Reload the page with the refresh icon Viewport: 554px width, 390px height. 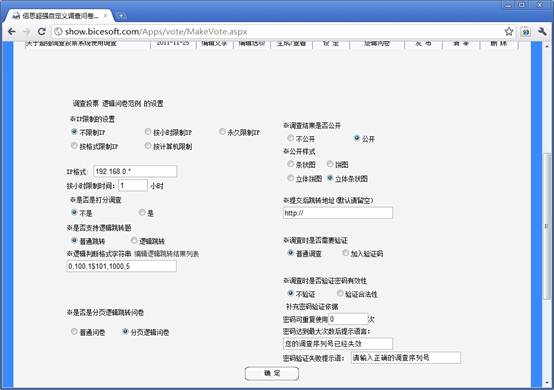pyautogui.click(x=42, y=32)
